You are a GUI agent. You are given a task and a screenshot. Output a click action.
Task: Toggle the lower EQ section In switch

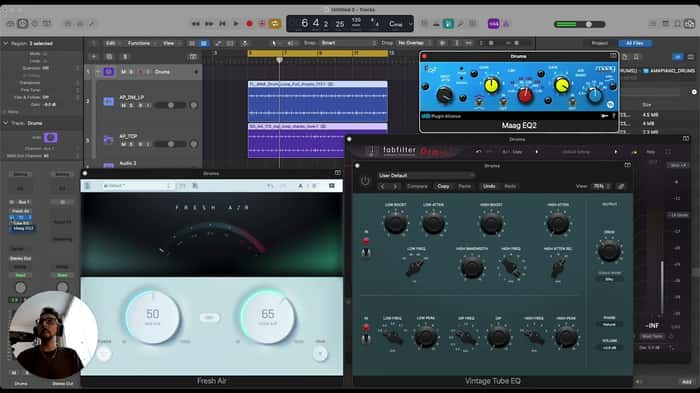(366, 338)
